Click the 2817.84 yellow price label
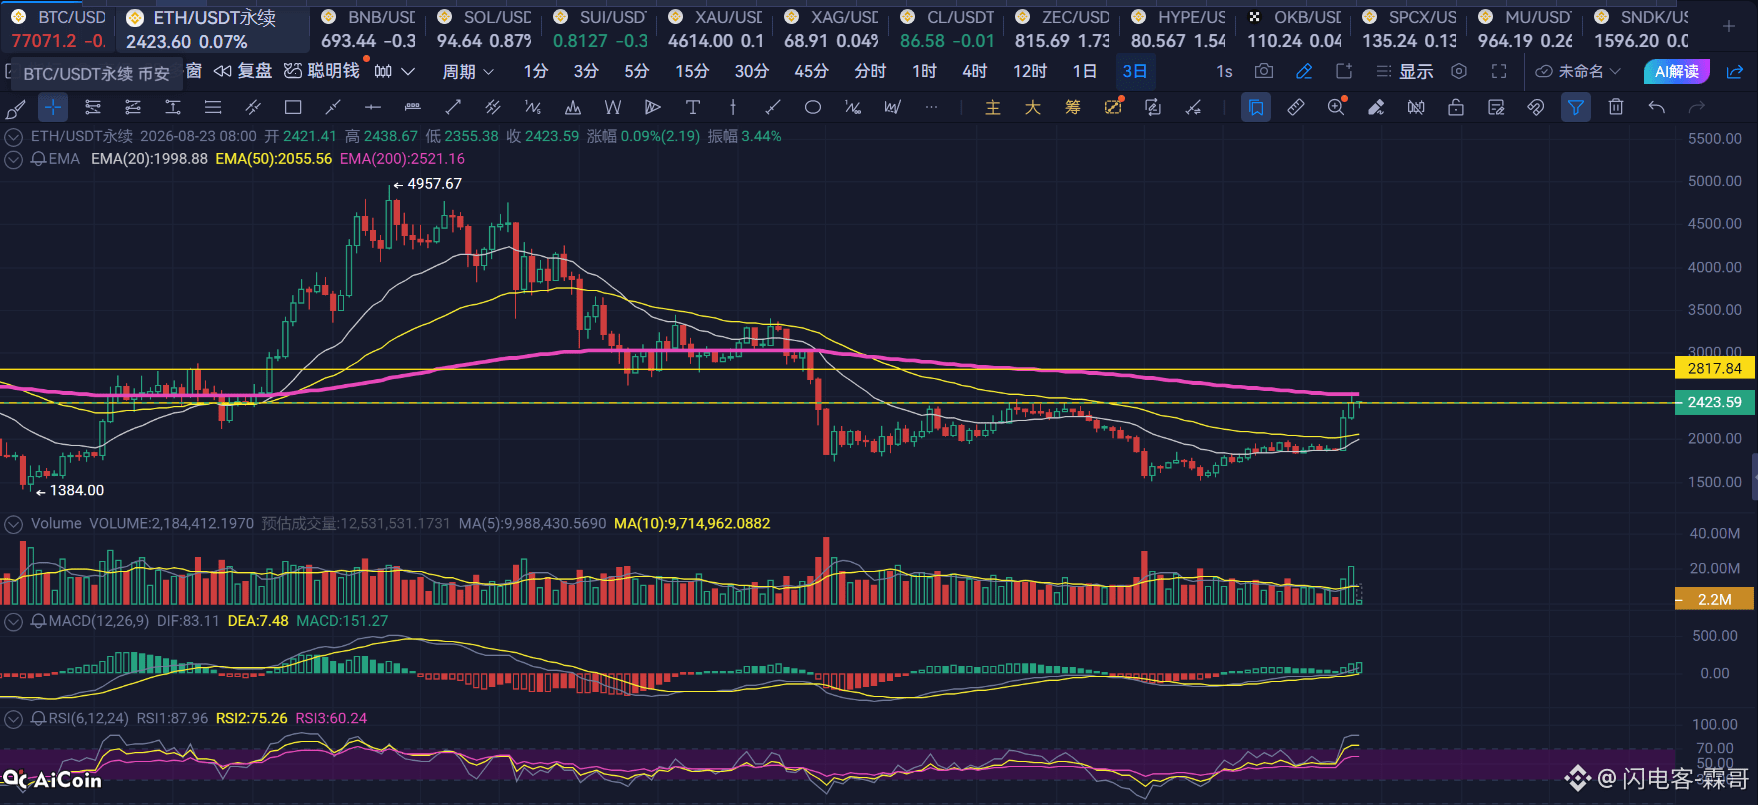This screenshot has width=1758, height=805. [x=1715, y=368]
